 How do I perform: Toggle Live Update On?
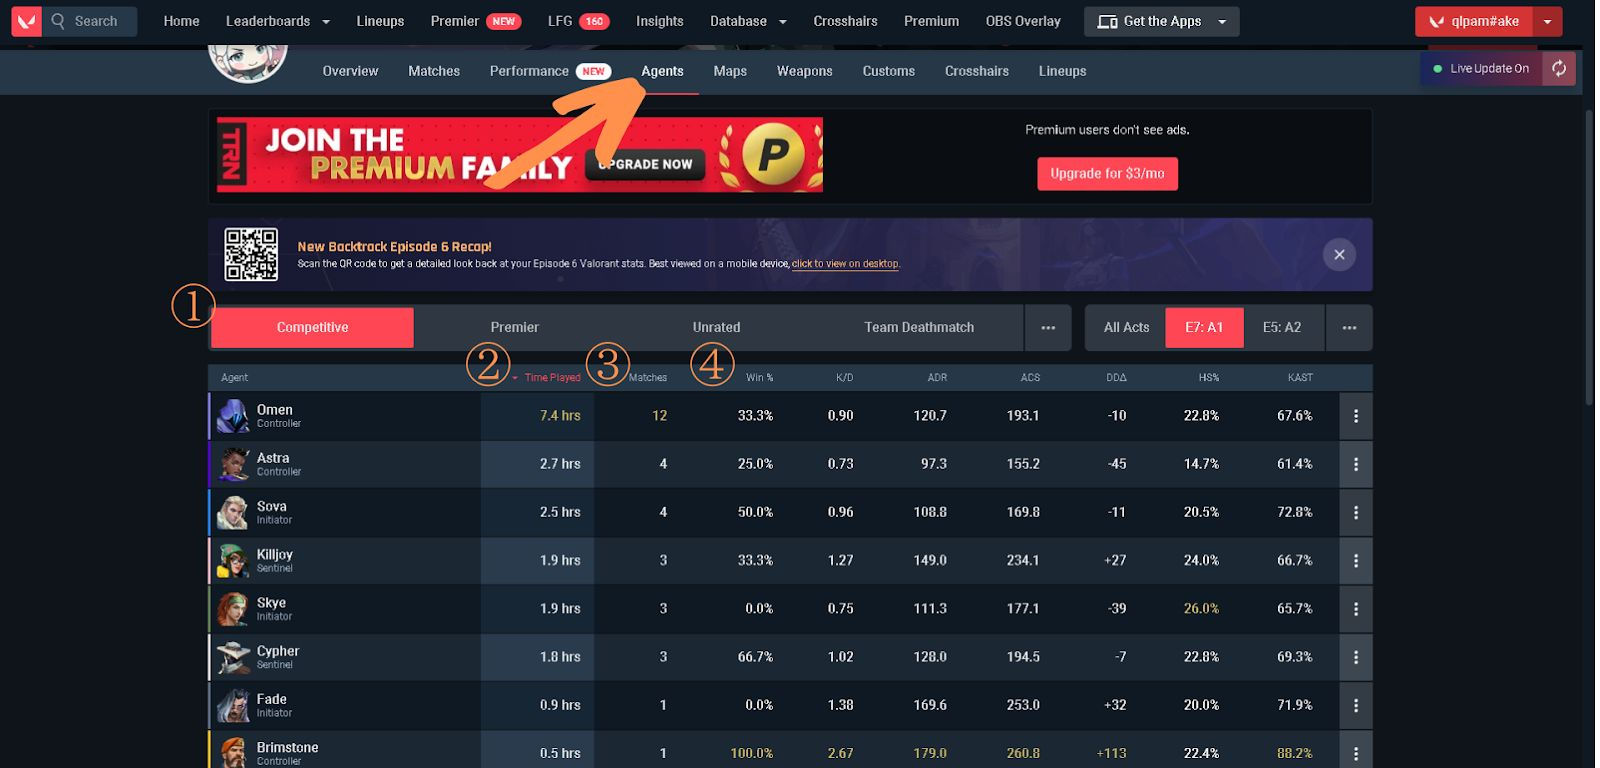click(x=1481, y=69)
